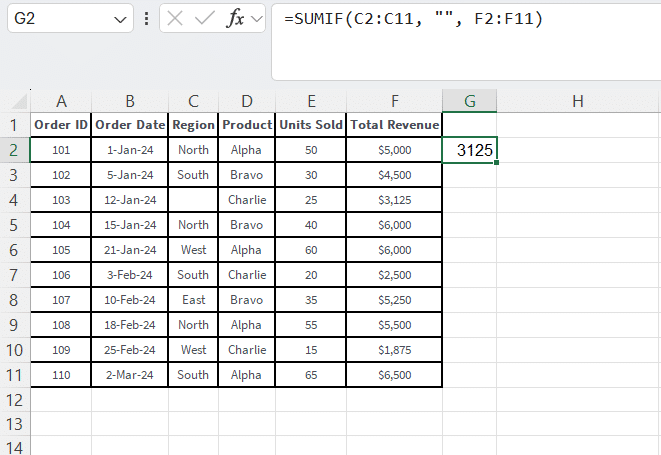Expand the dropdown beside the fx icon
This screenshot has height=455, width=661.
click(x=256, y=19)
